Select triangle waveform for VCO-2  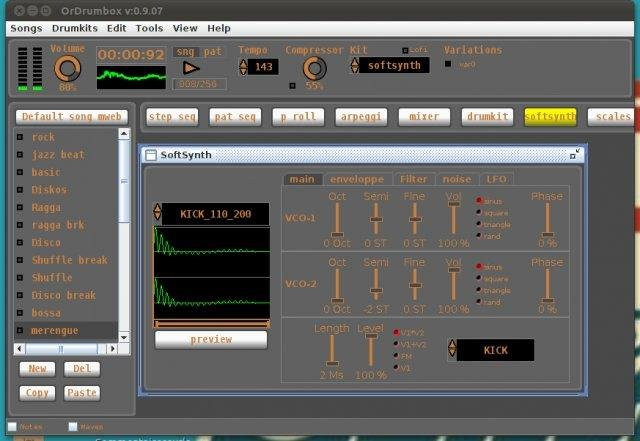[481, 290]
